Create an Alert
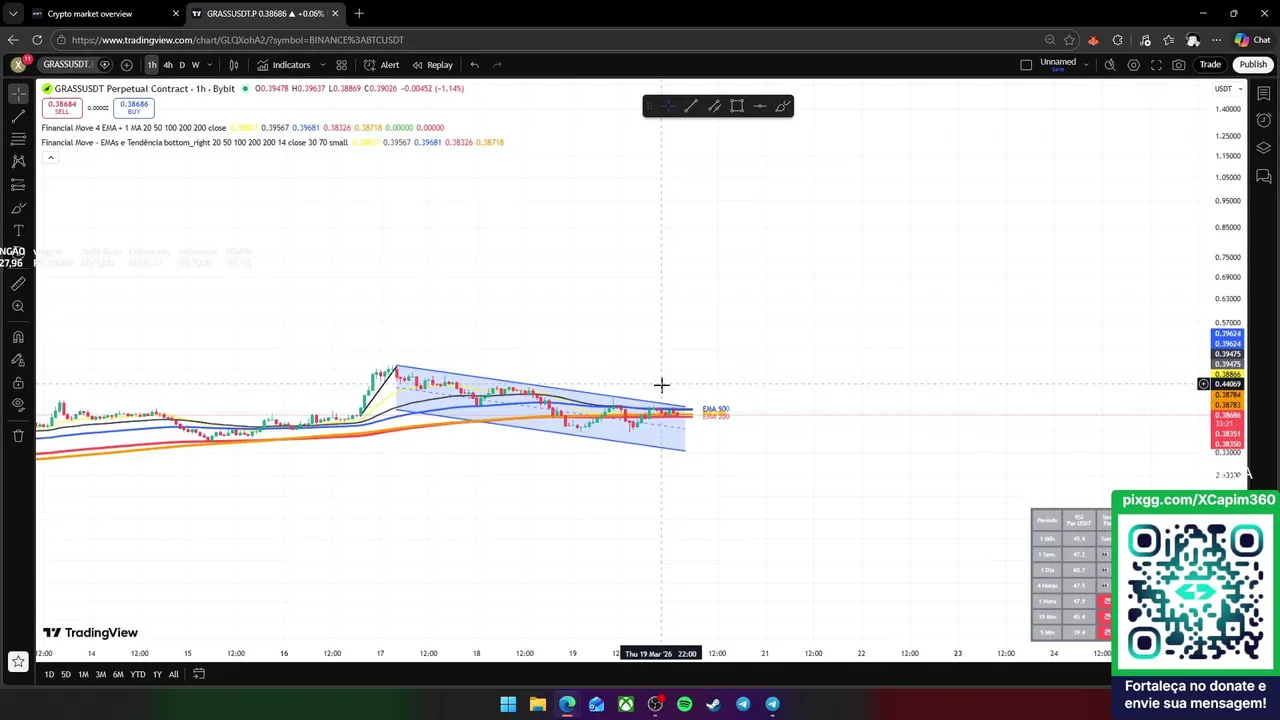 click(382, 65)
